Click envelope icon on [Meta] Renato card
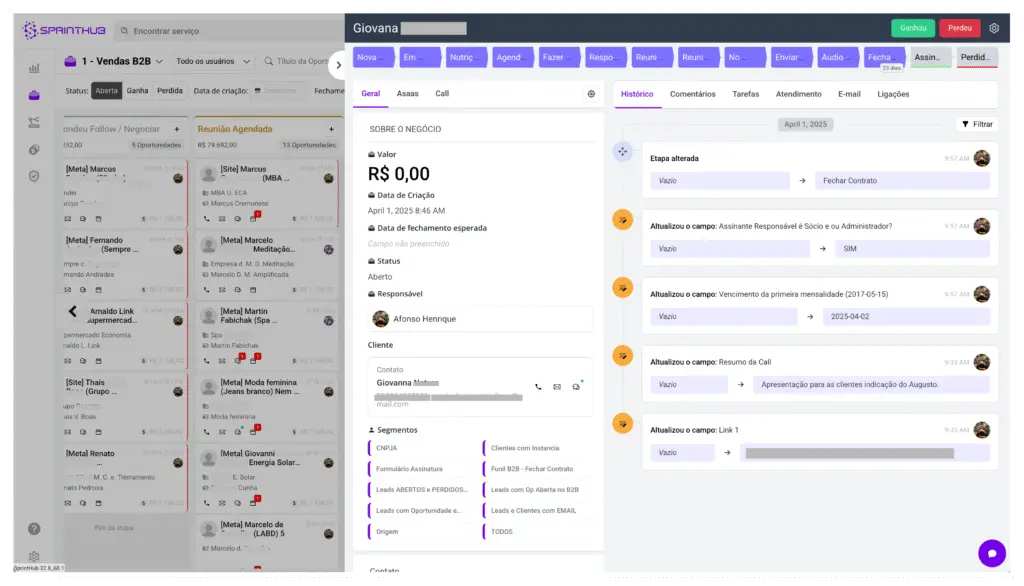Screen dimensions: 1024x586 68,503
